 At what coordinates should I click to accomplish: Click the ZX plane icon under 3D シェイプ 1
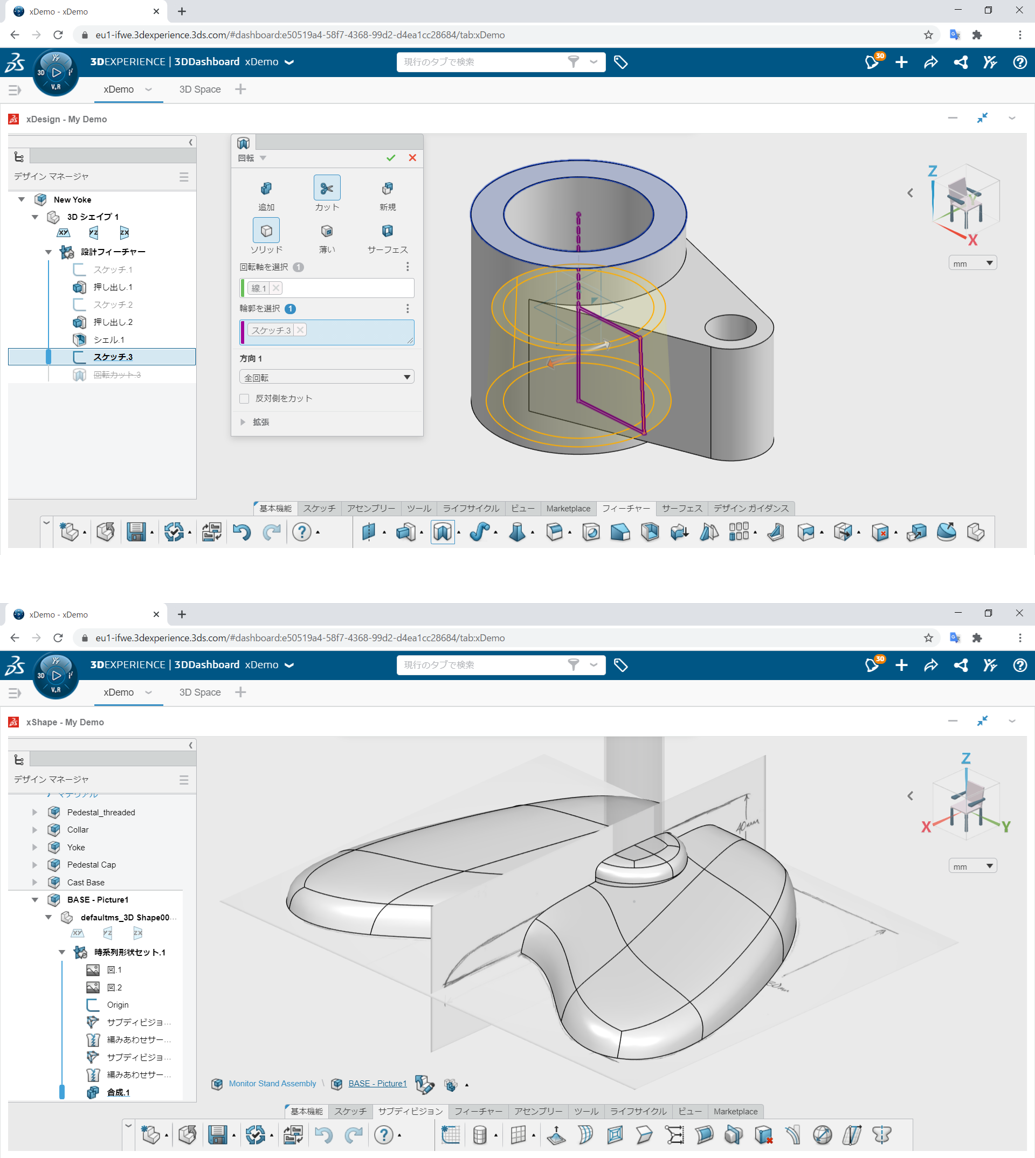[124, 233]
